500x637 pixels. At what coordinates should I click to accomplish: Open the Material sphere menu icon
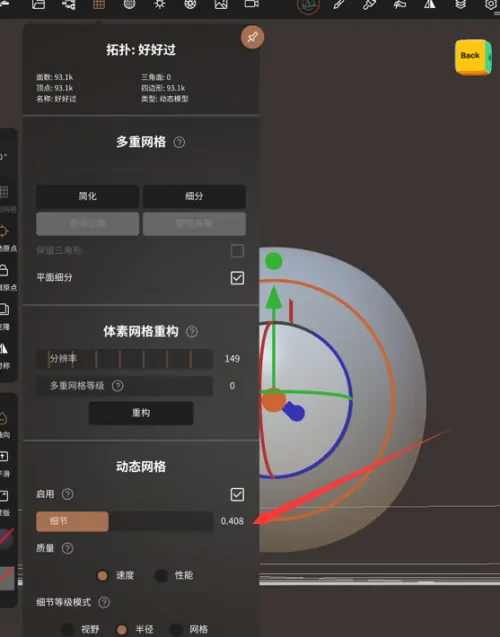click(x=129, y=4)
